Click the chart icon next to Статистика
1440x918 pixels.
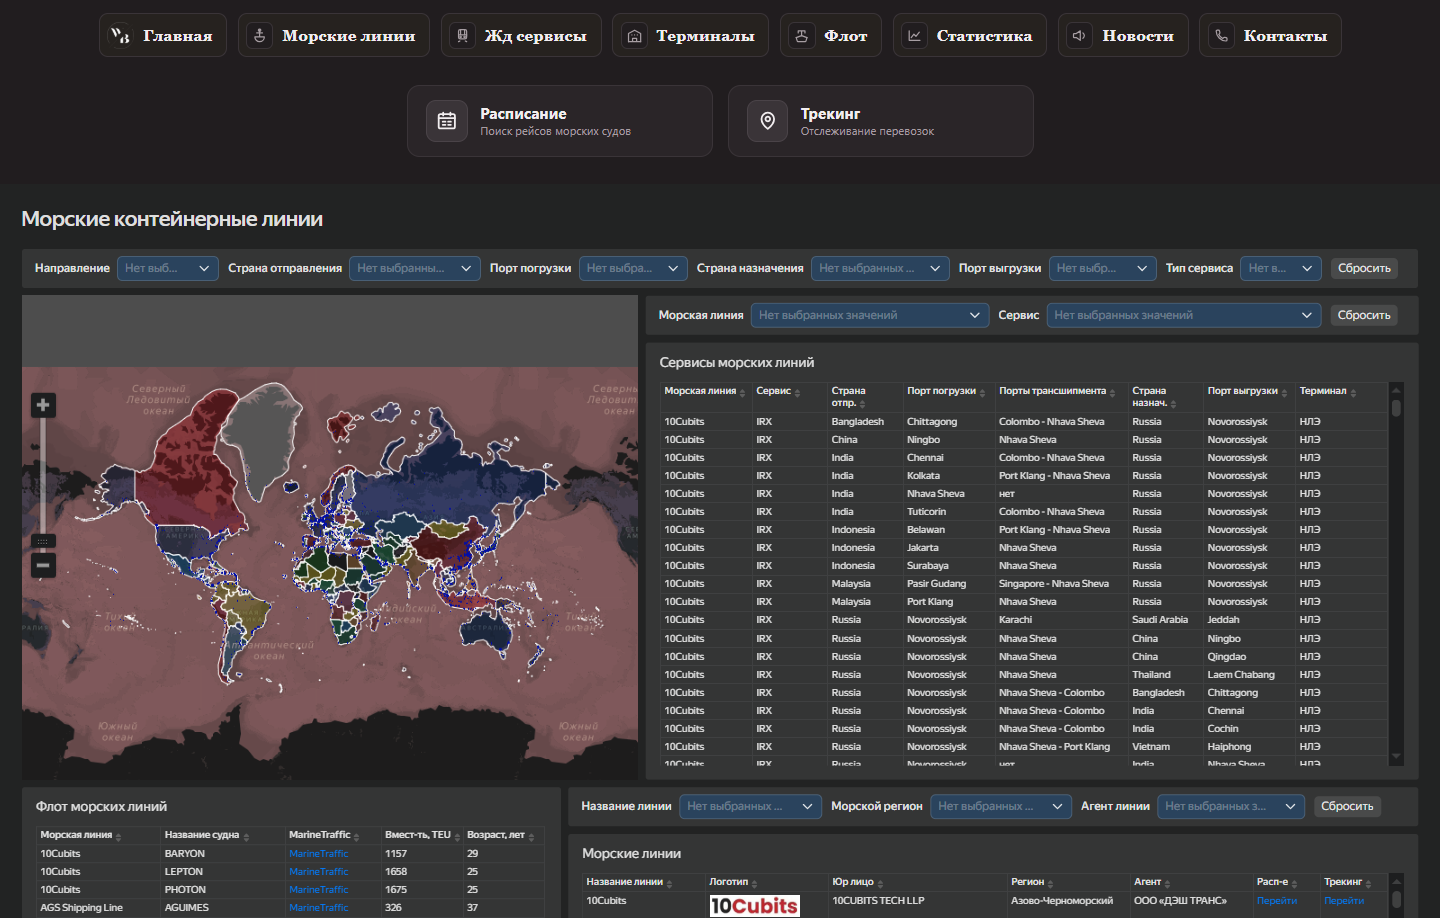click(x=914, y=36)
